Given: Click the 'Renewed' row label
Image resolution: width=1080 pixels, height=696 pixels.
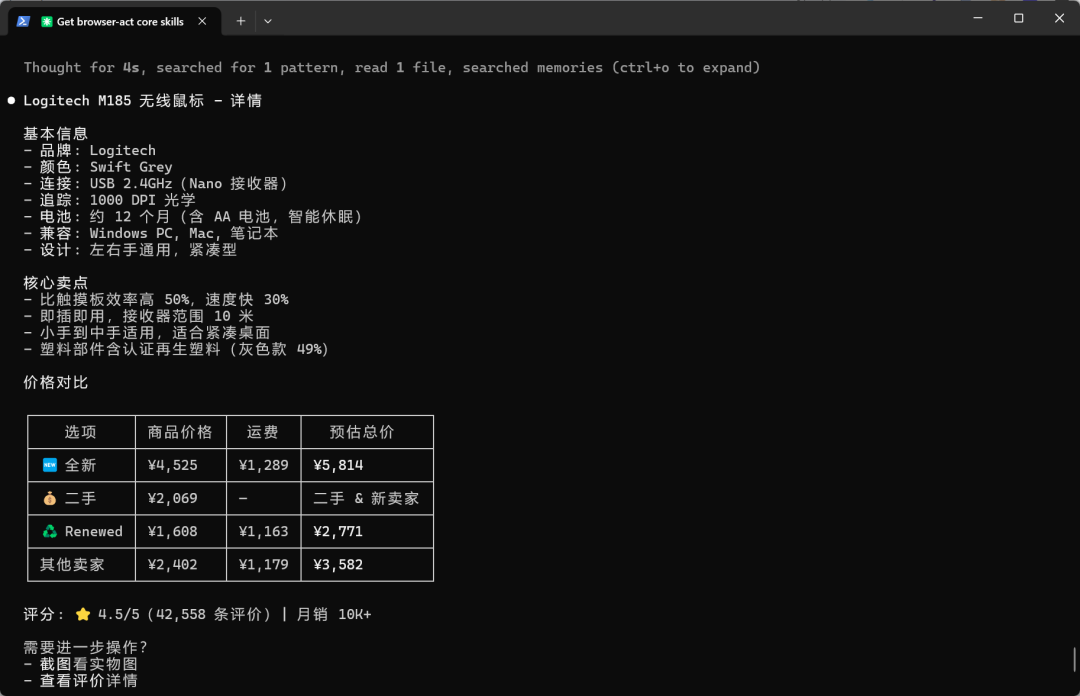Looking at the screenshot, I should pos(94,531).
